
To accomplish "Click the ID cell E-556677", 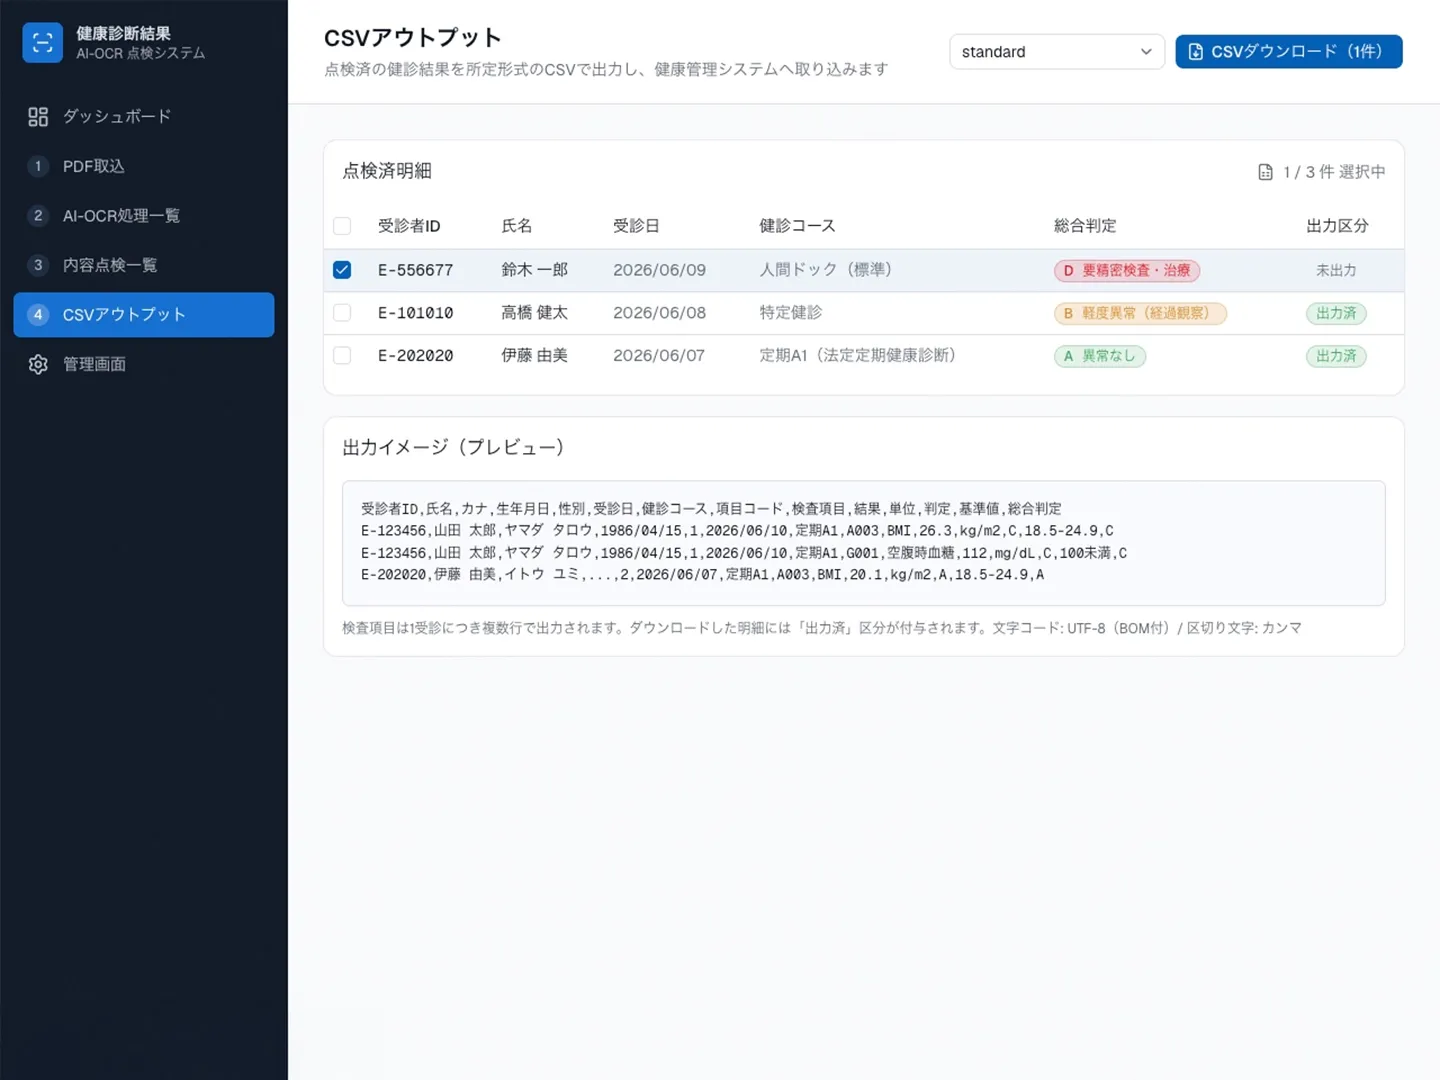I will [x=416, y=270].
